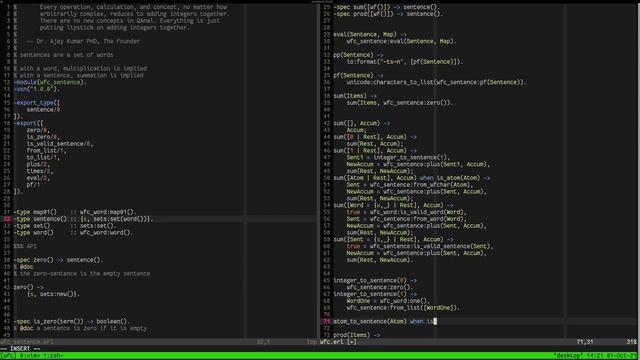Click cursor position '71,31' in right status line
Image resolution: width=640 pixels, height=360 pixels.
pyautogui.click(x=585, y=342)
